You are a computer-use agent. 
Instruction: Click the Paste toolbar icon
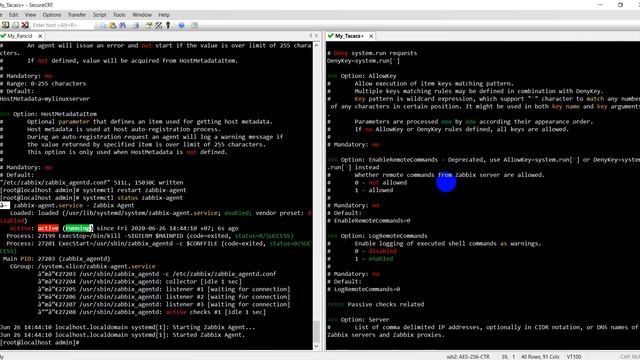click(112, 25)
